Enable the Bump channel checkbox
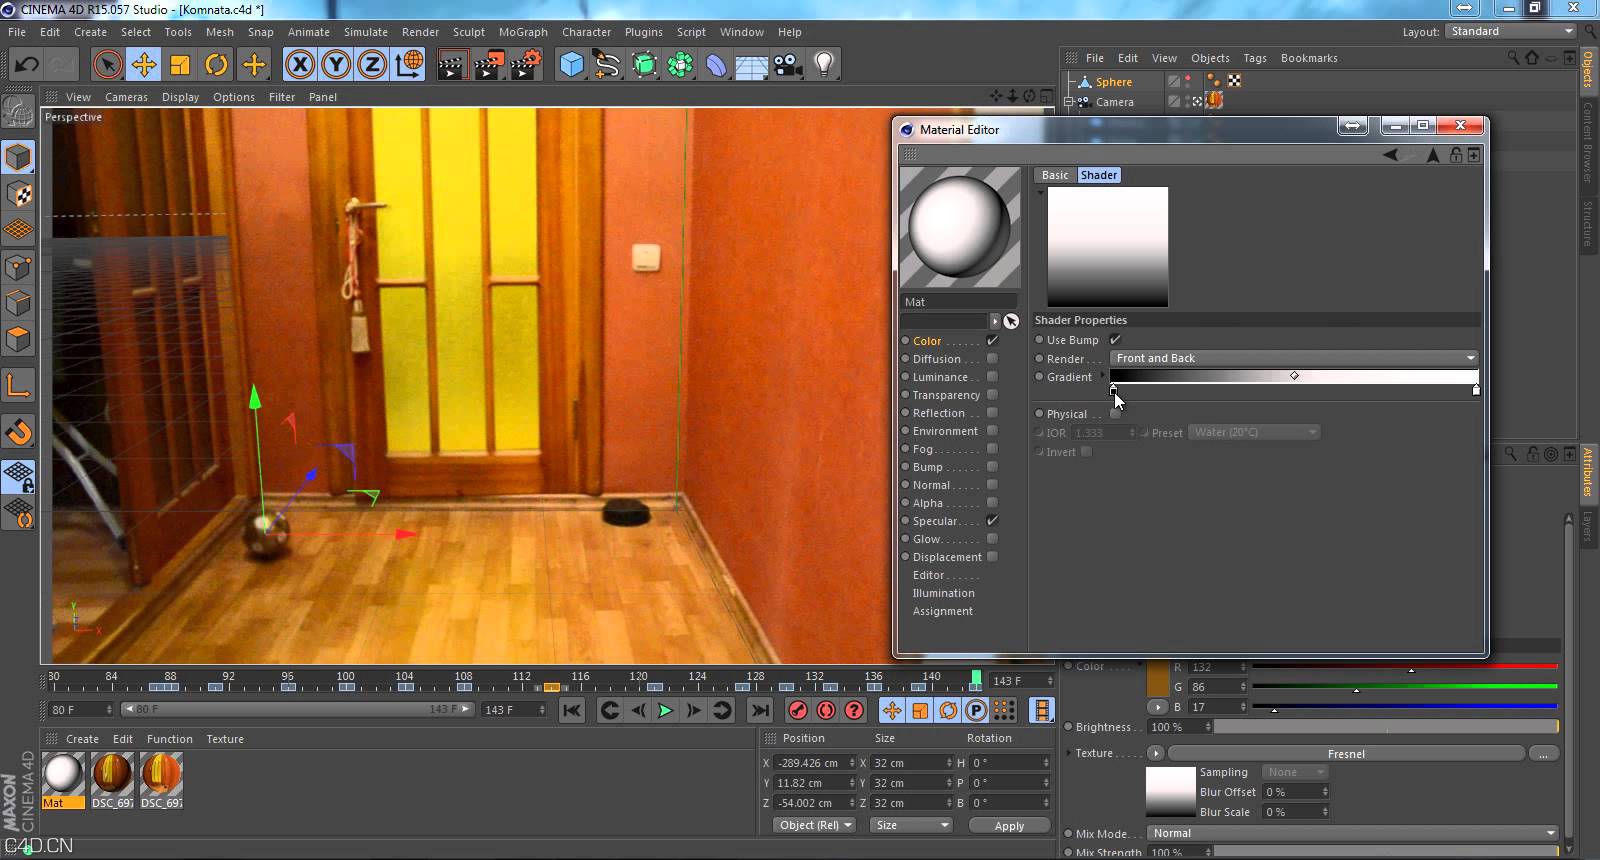 click(992, 467)
